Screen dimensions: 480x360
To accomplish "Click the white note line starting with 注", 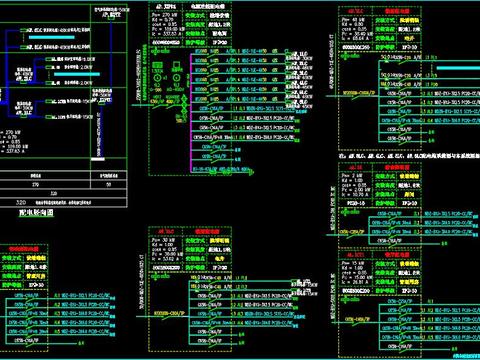I will (x=409, y=156).
